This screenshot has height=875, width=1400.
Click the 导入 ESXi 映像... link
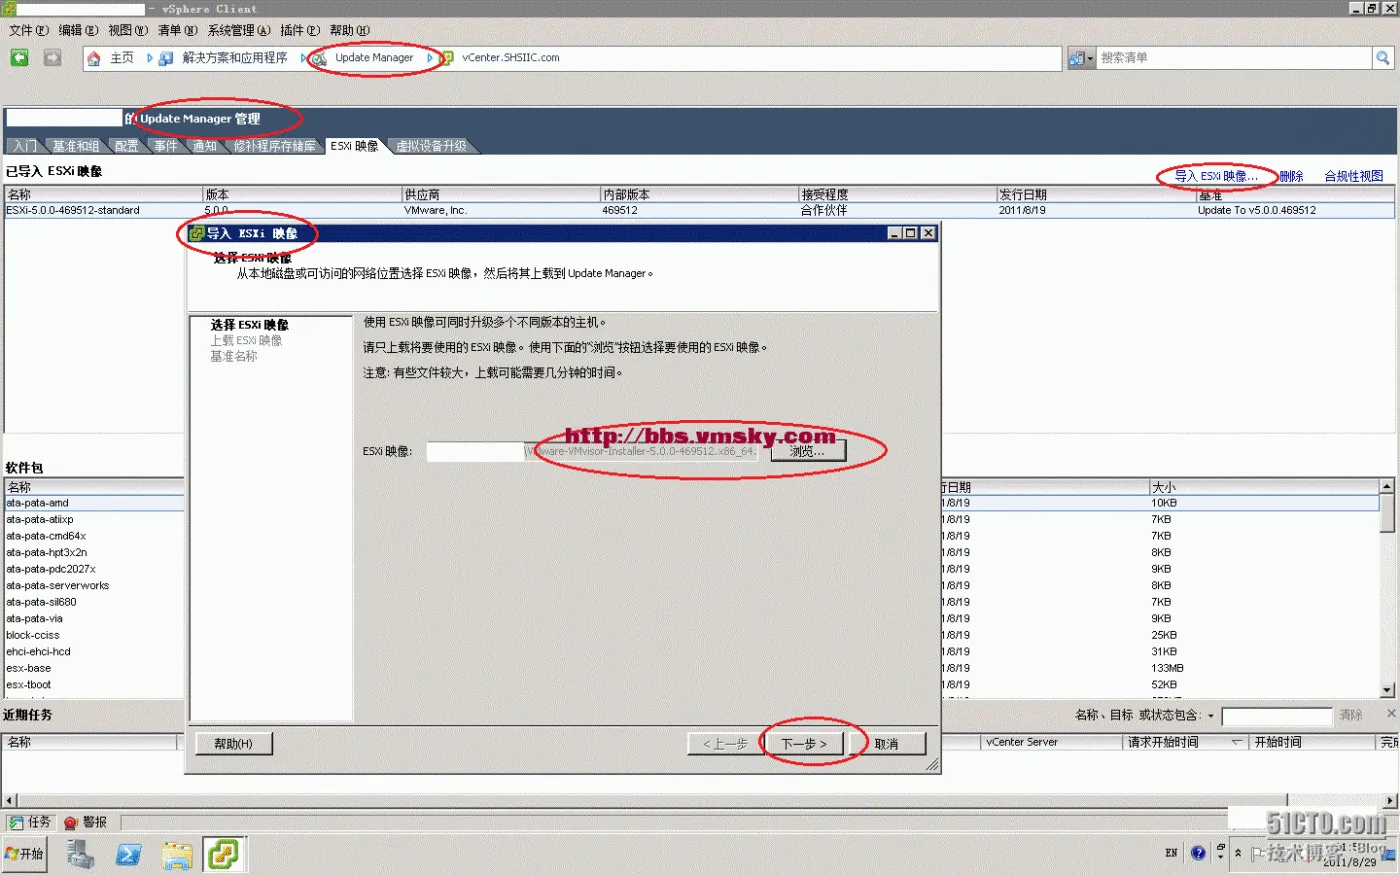click(1216, 176)
